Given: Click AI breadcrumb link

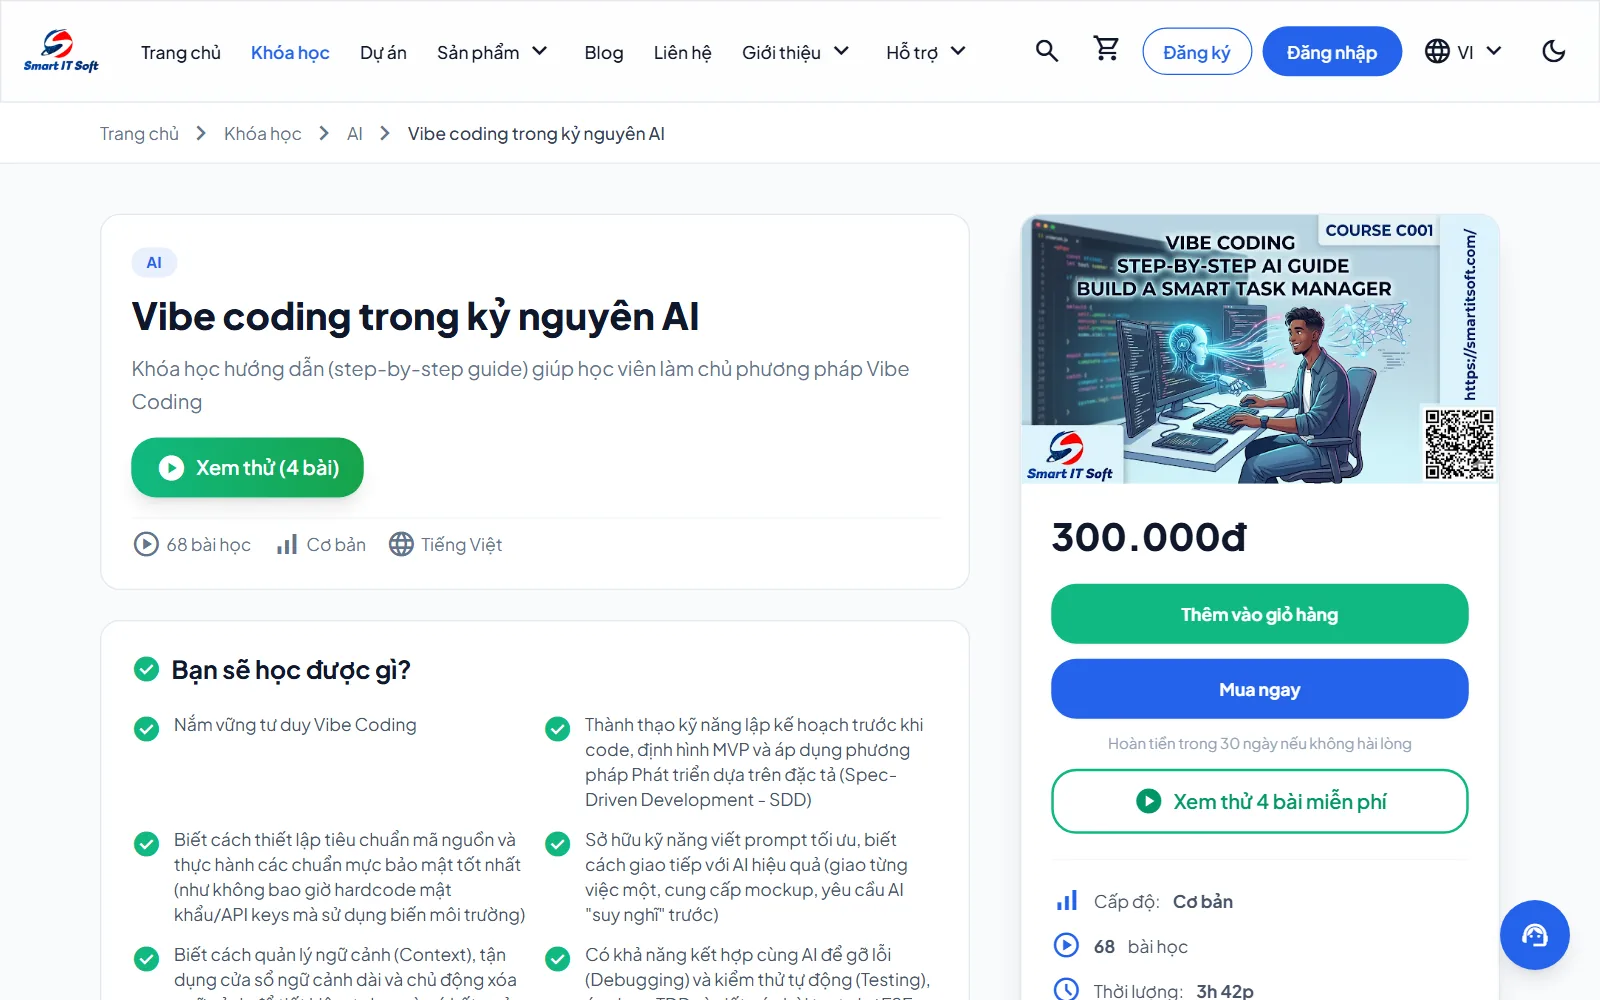Looking at the screenshot, I should 355,134.
